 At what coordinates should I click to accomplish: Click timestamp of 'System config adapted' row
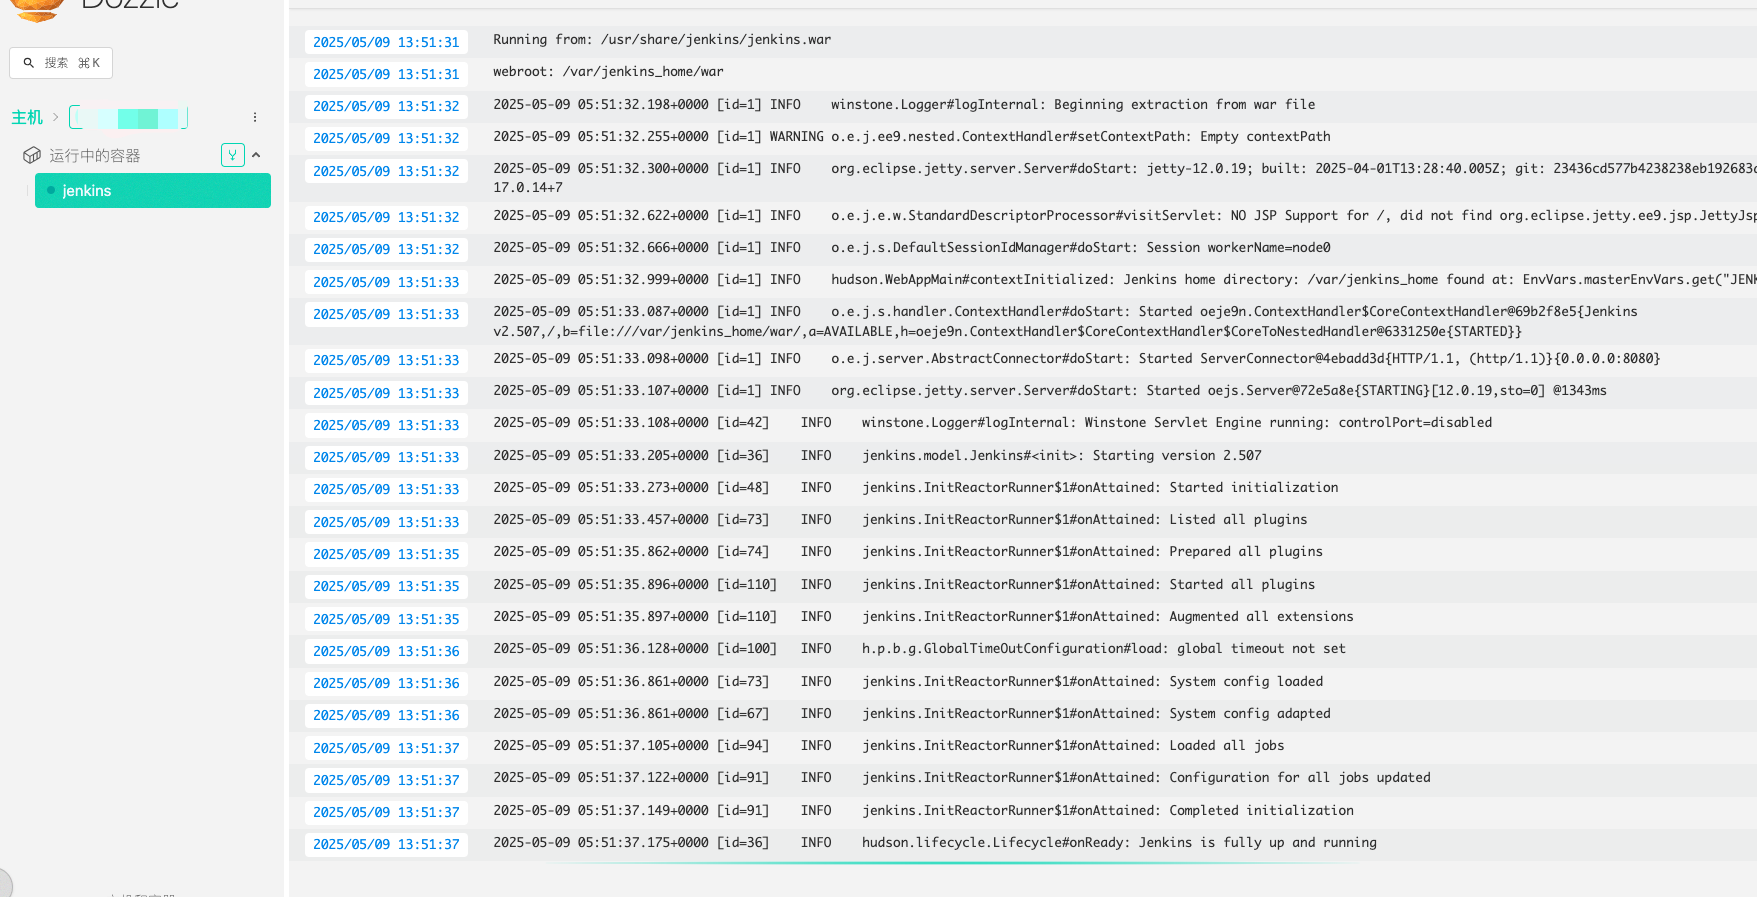[386, 715]
